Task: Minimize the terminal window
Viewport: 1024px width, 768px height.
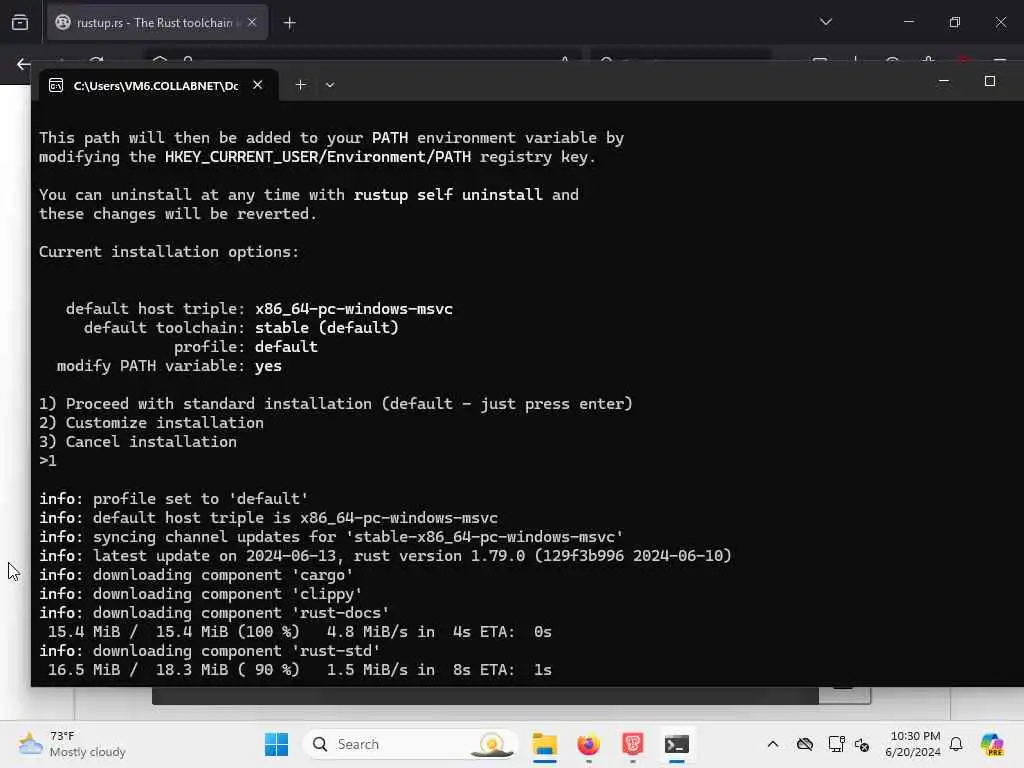Action: click(944, 82)
